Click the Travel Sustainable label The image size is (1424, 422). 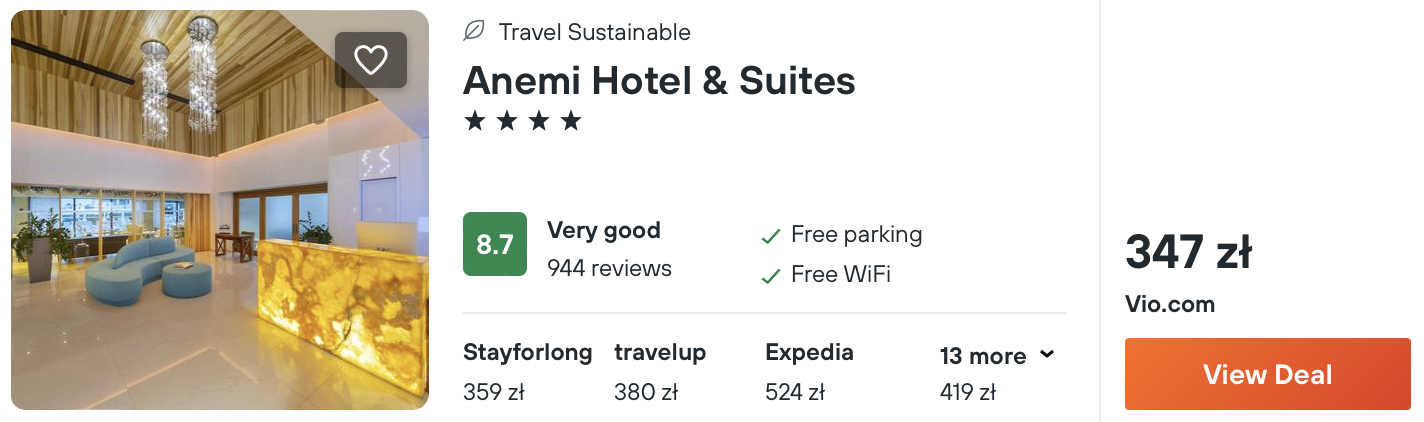click(x=594, y=32)
